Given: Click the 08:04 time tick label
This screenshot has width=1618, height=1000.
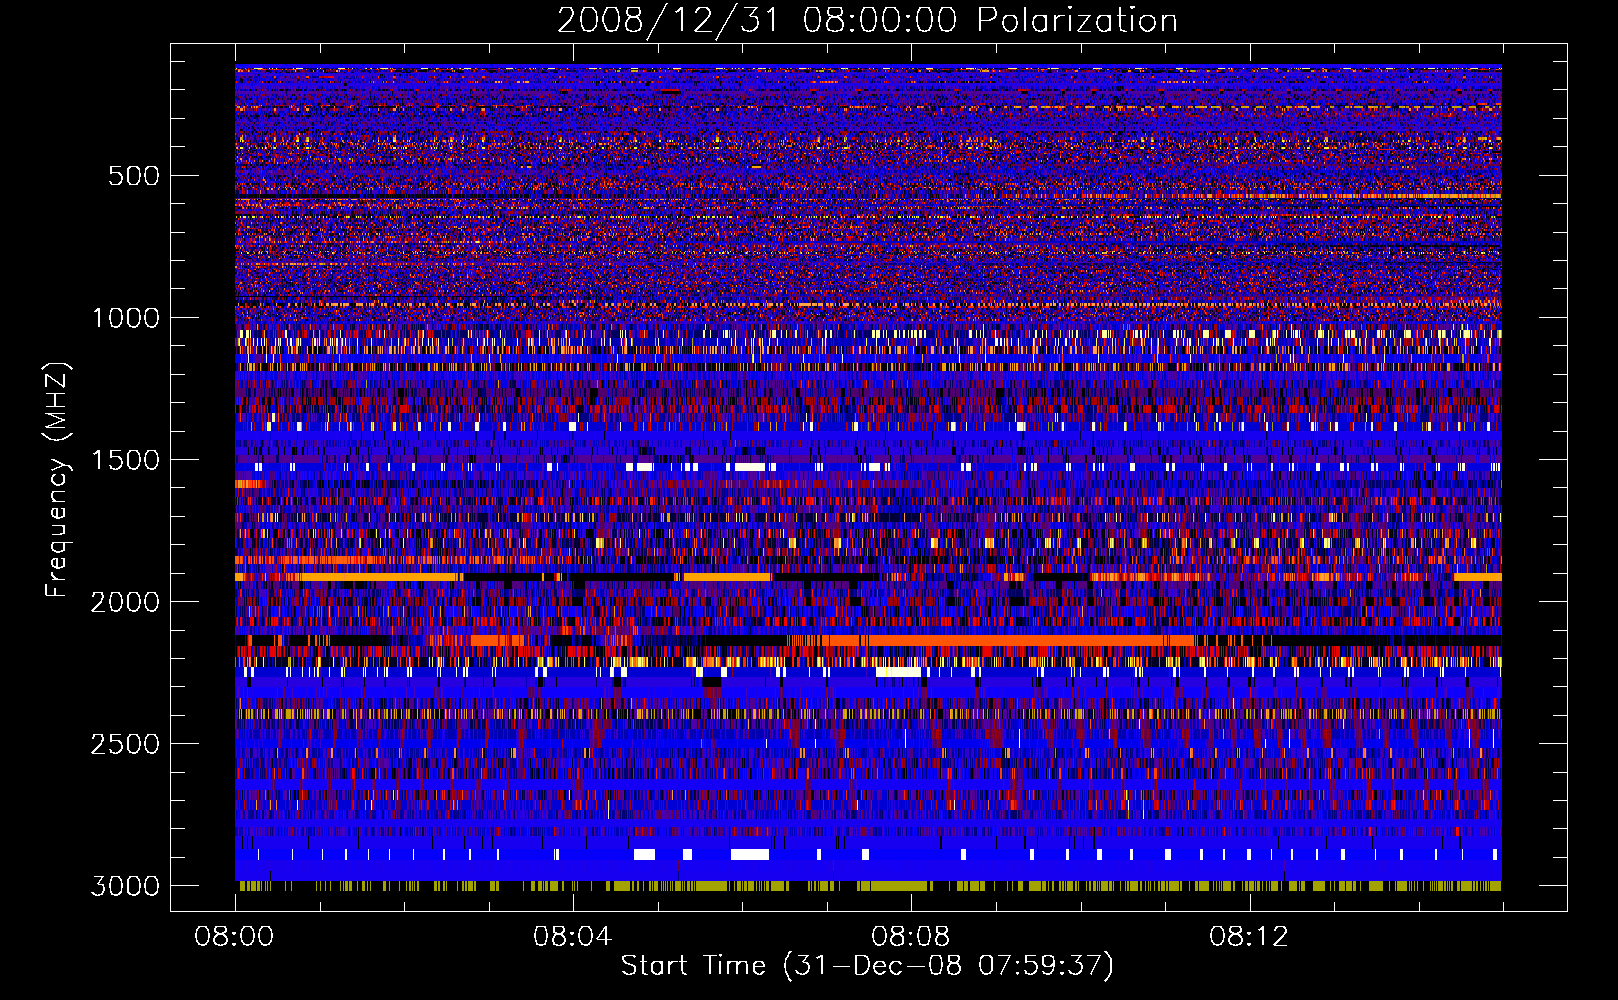Looking at the screenshot, I should pyautogui.click(x=572, y=937).
